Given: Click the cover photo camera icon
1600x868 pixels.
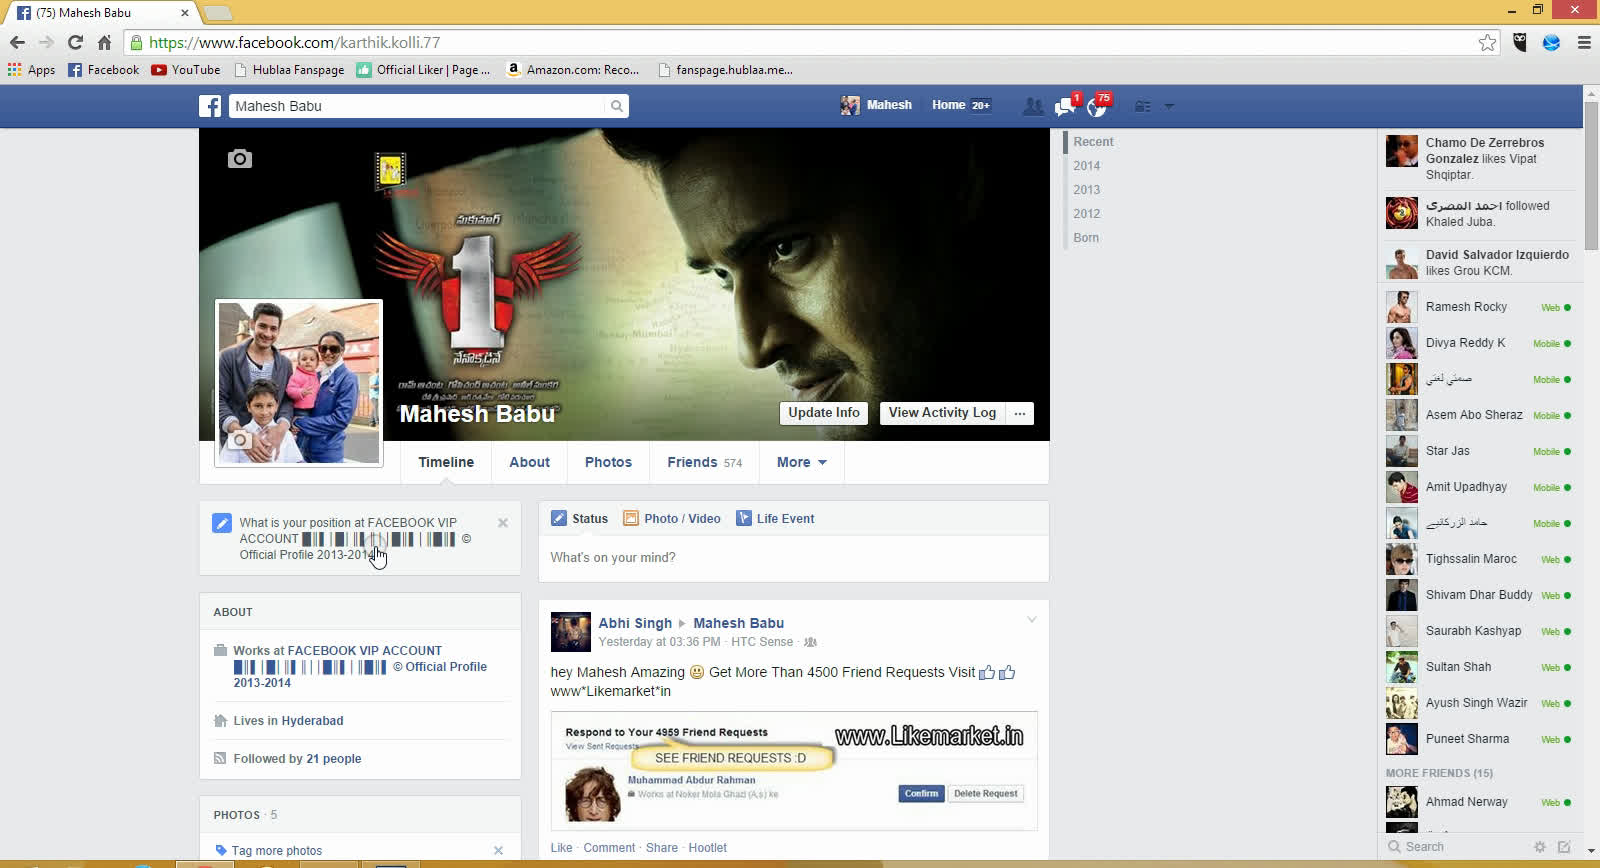Looking at the screenshot, I should (240, 159).
